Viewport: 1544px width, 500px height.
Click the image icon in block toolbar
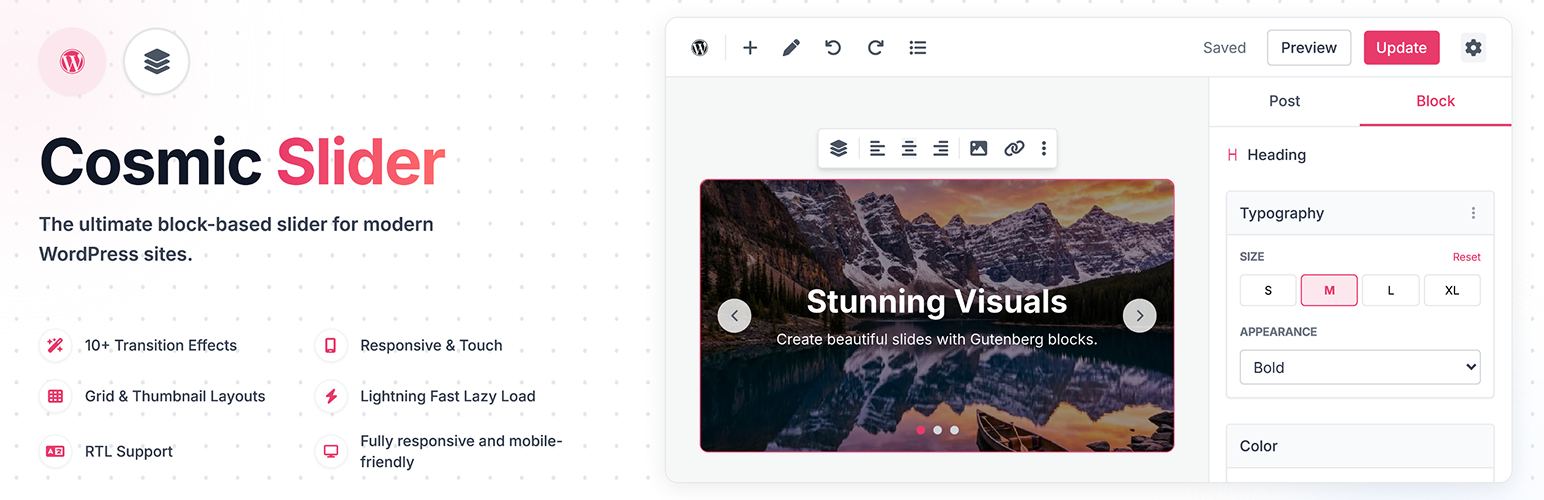[979, 148]
